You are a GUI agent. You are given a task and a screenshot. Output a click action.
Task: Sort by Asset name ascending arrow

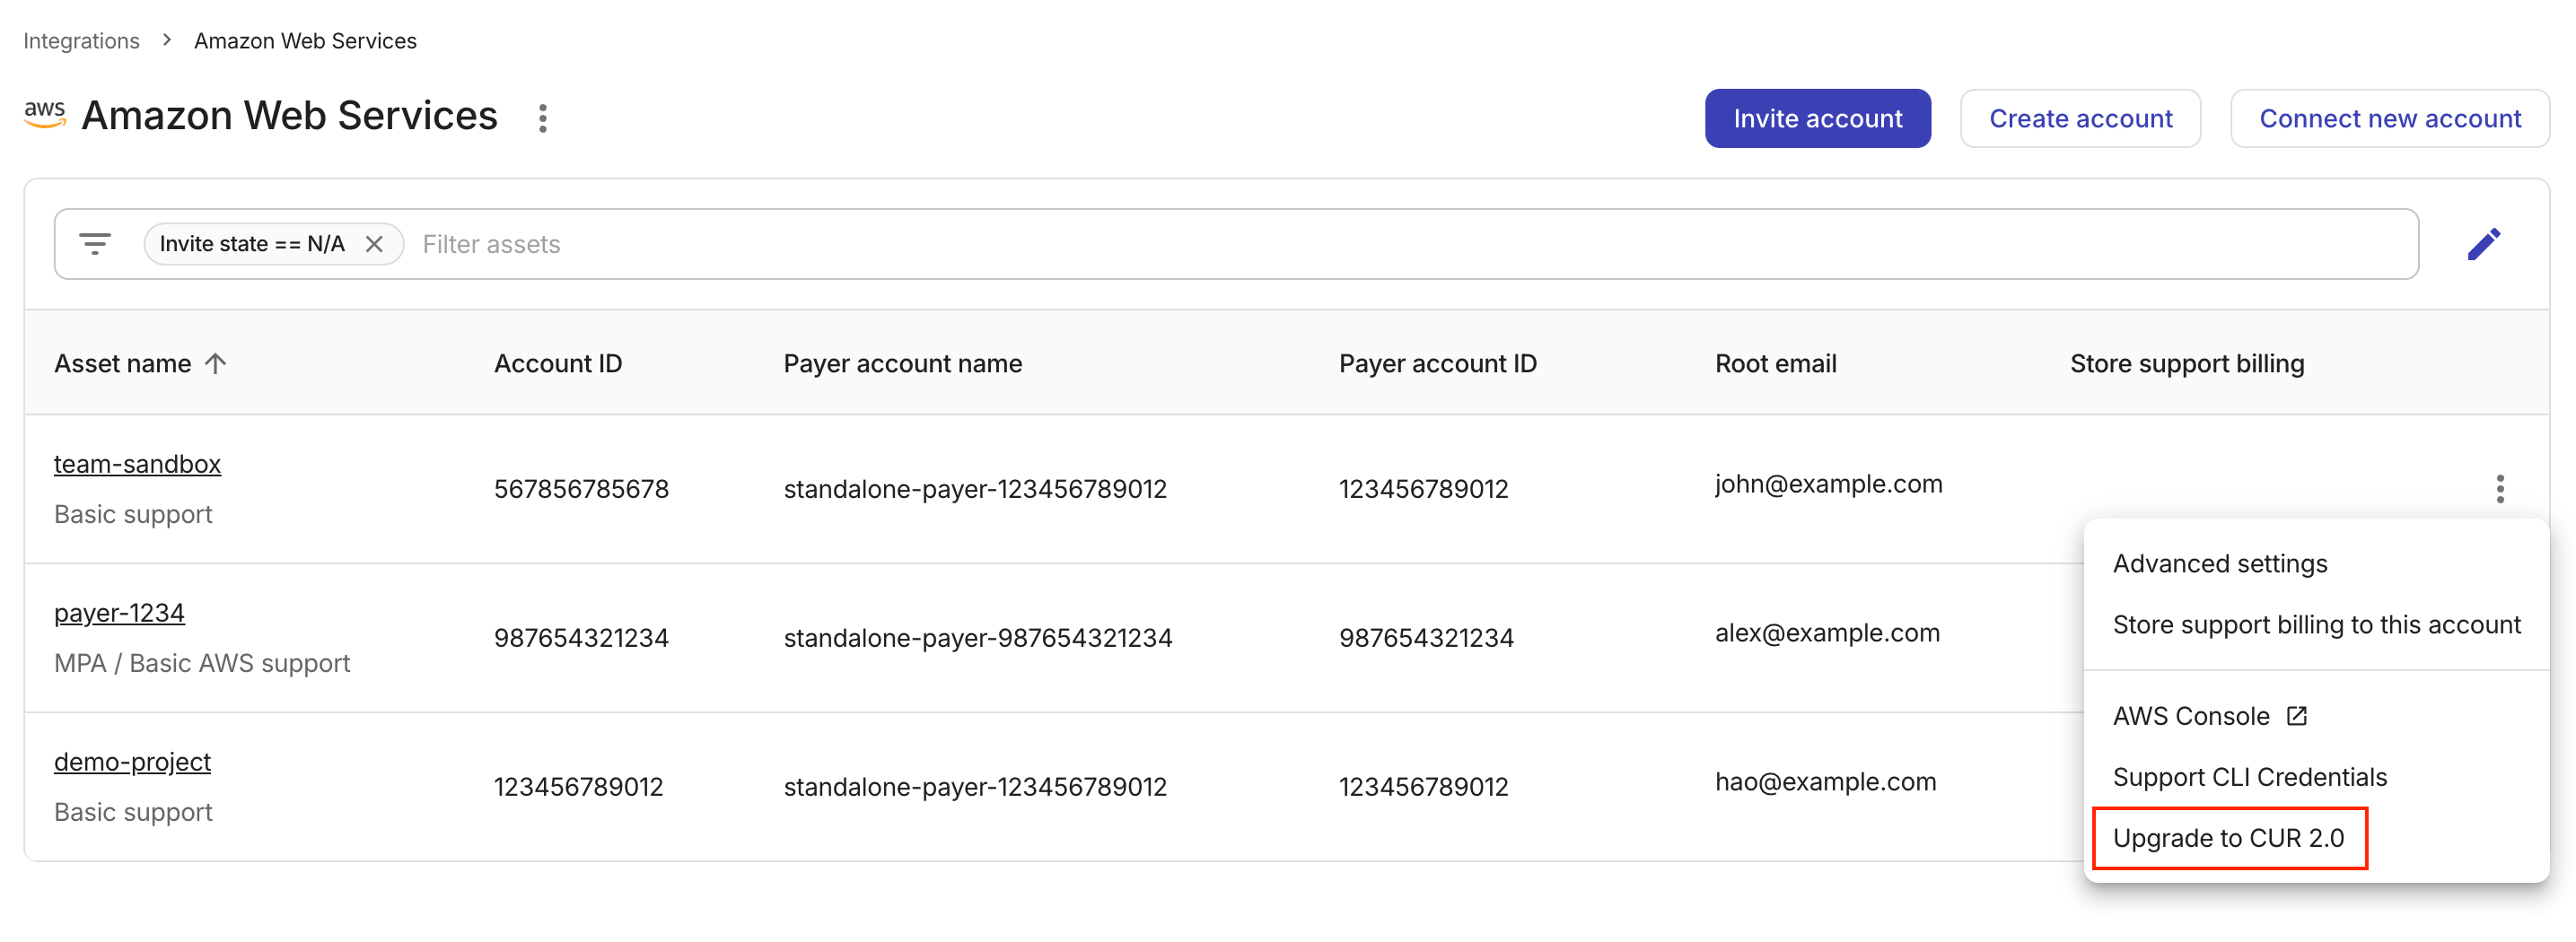click(x=216, y=363)
